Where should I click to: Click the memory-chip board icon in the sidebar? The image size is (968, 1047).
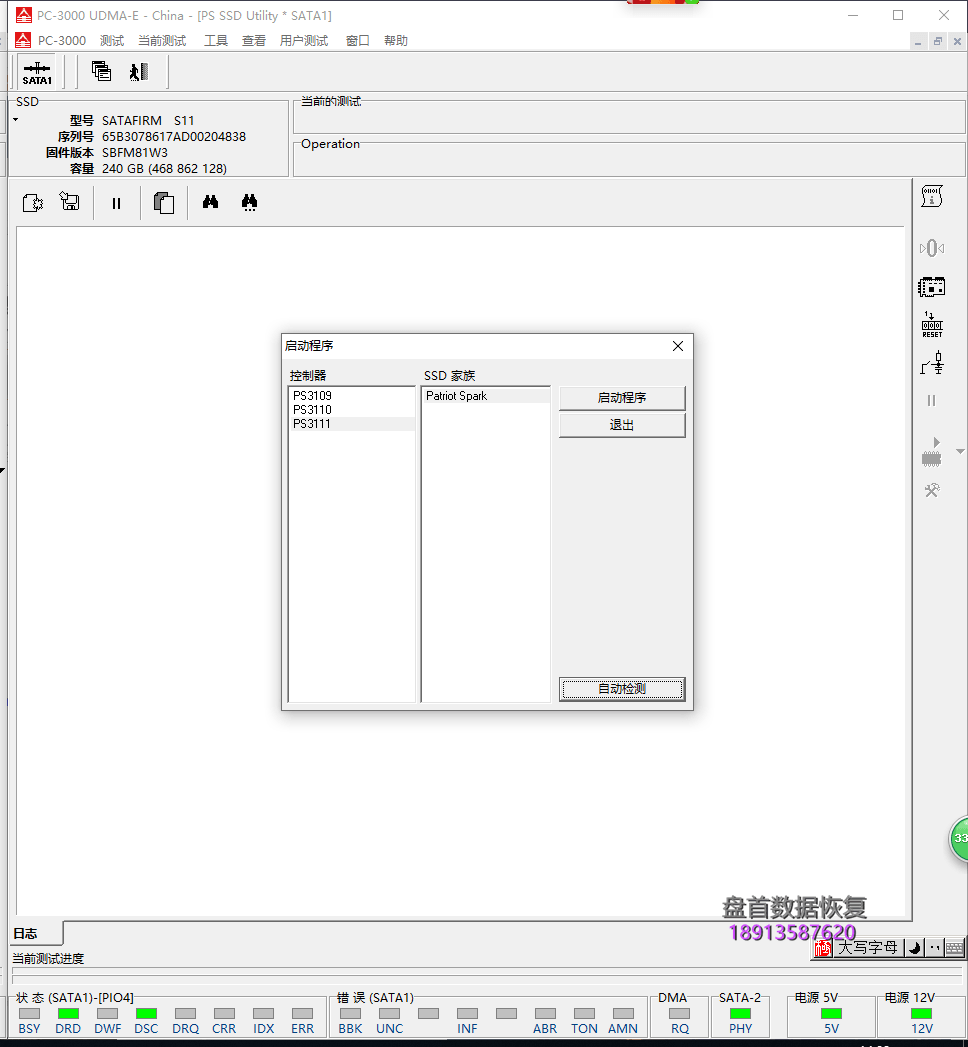point(931,287)
